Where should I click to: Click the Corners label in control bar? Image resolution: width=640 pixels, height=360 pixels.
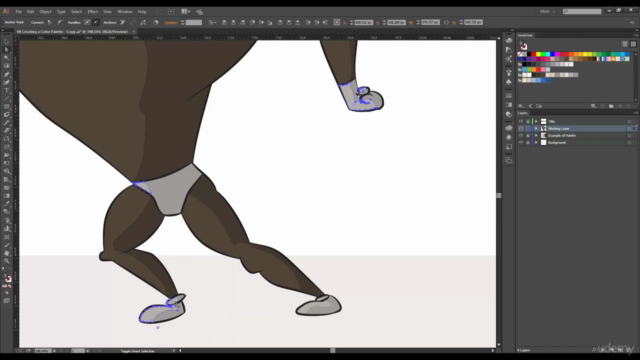click(x=171, y=22)
